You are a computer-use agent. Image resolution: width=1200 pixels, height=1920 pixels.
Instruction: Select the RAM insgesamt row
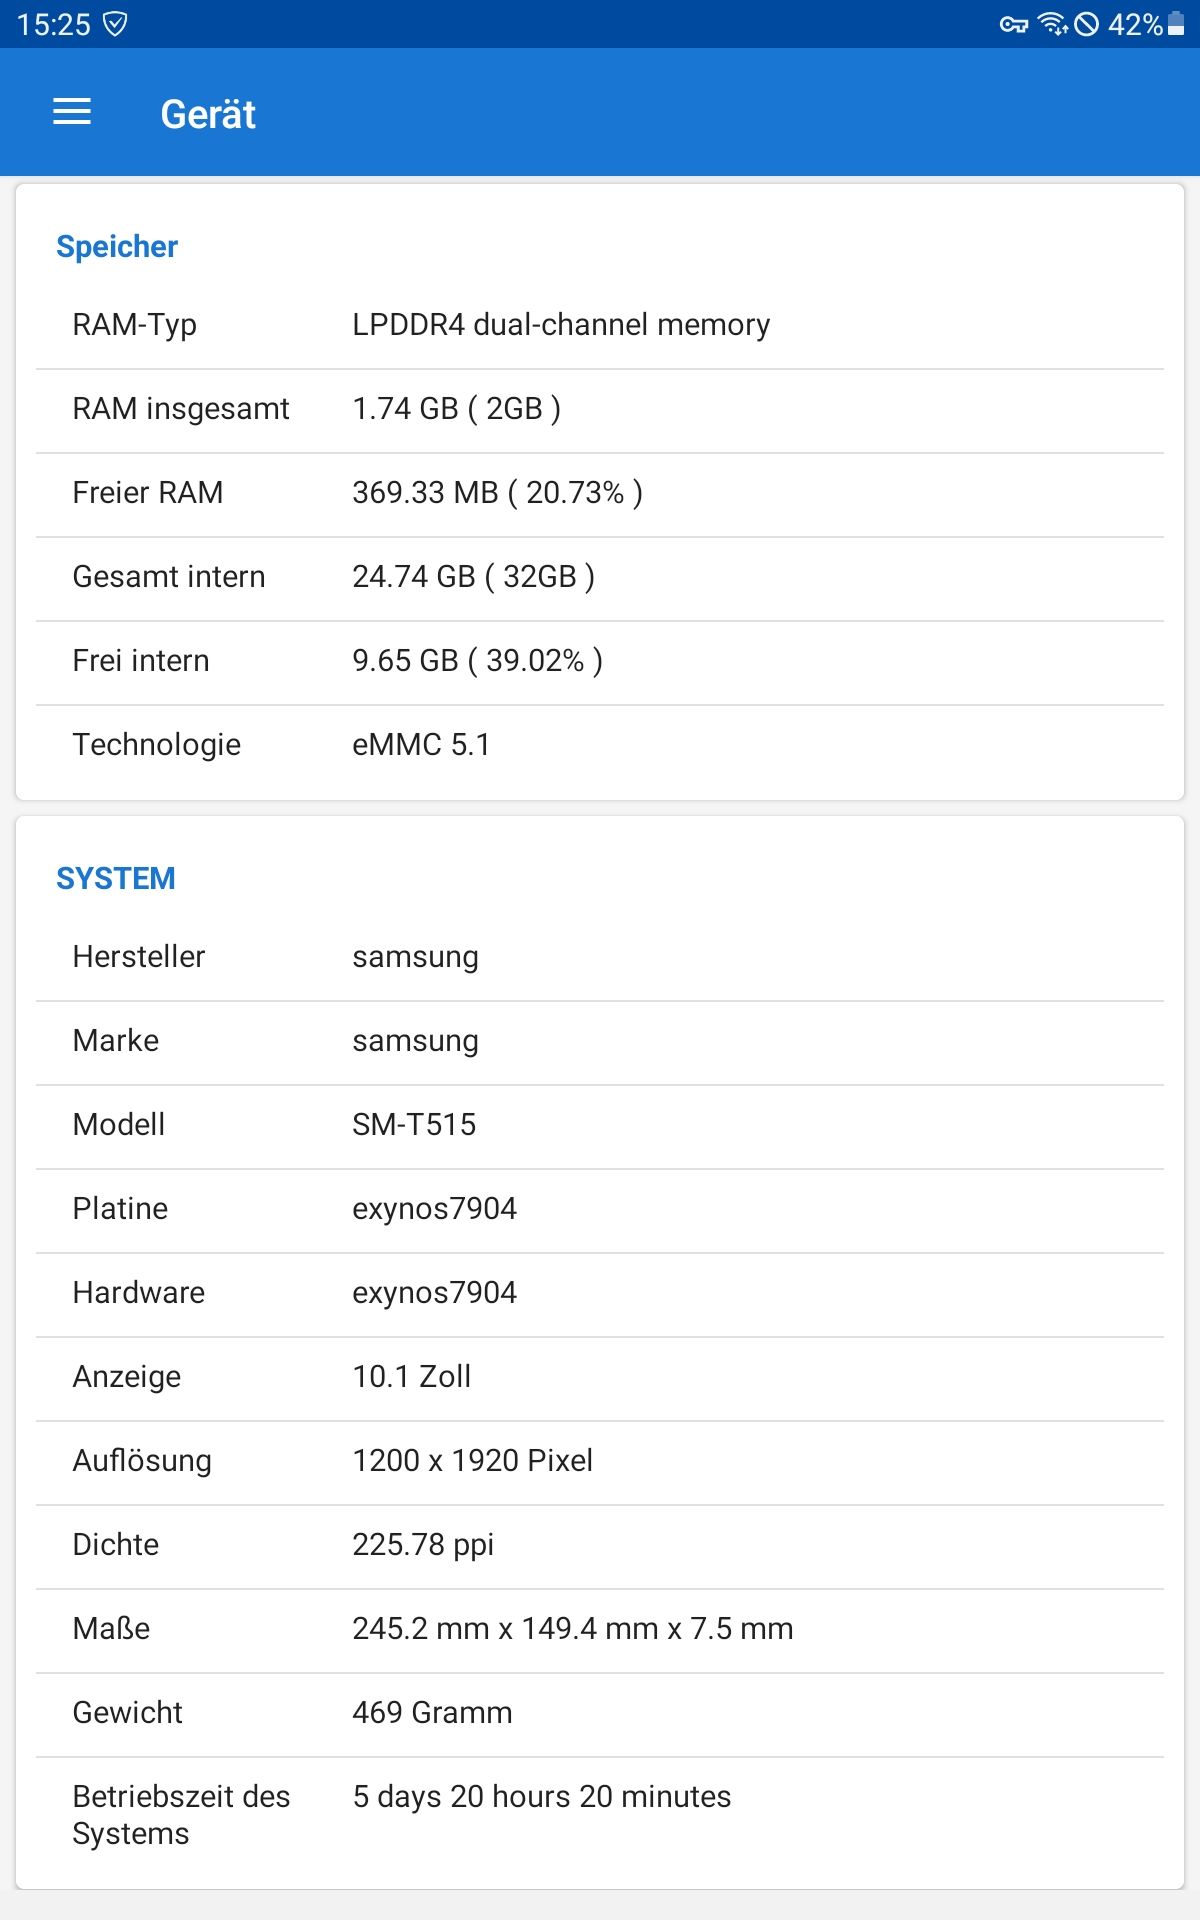(600, 409)
